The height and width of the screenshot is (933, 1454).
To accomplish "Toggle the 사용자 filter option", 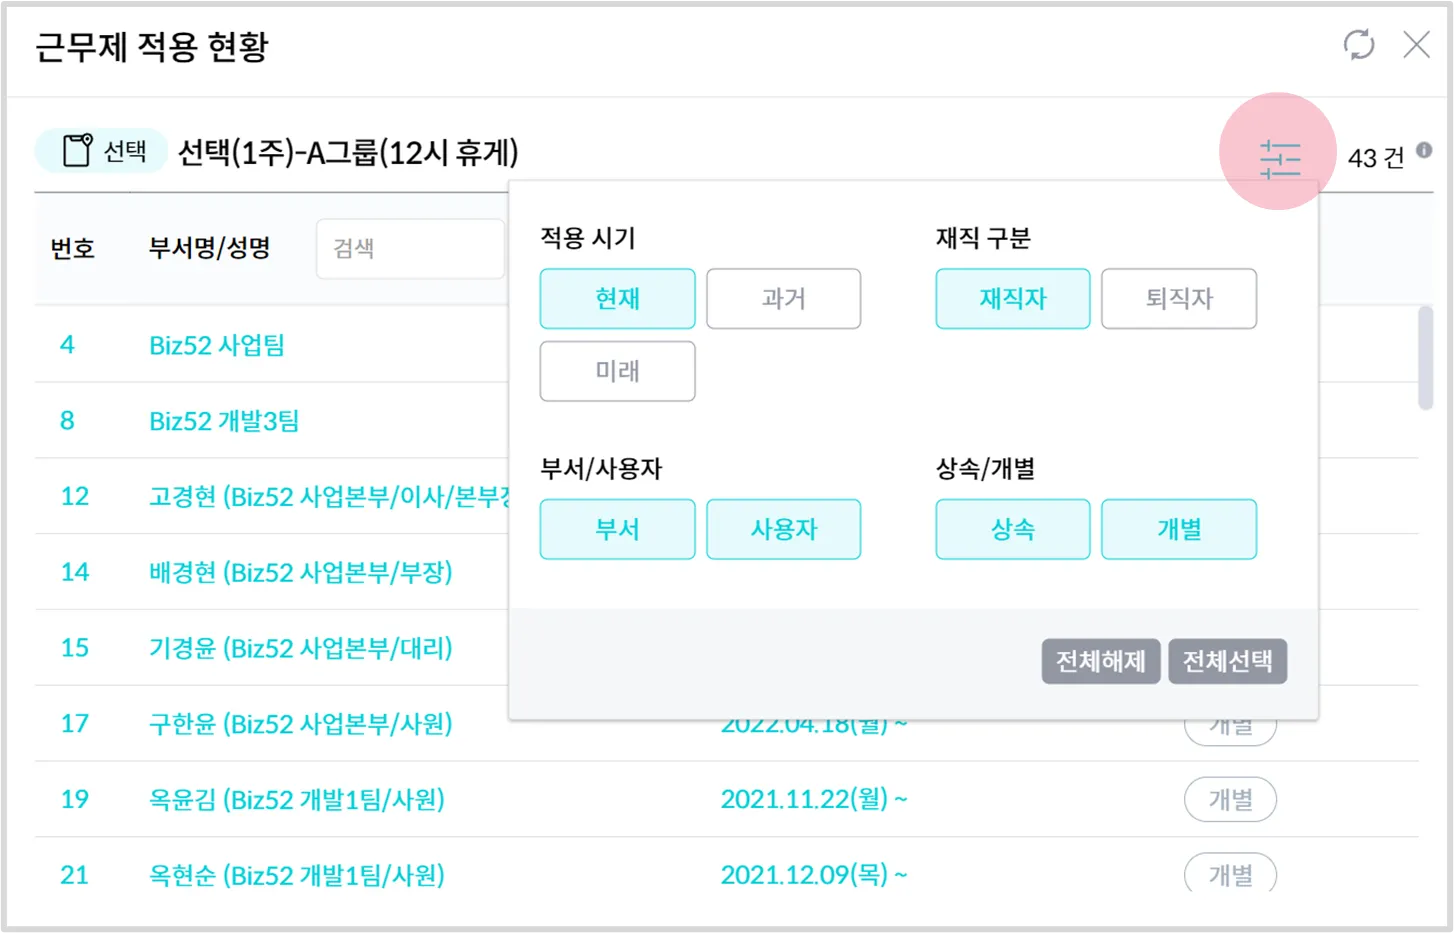I will point(783,529).
